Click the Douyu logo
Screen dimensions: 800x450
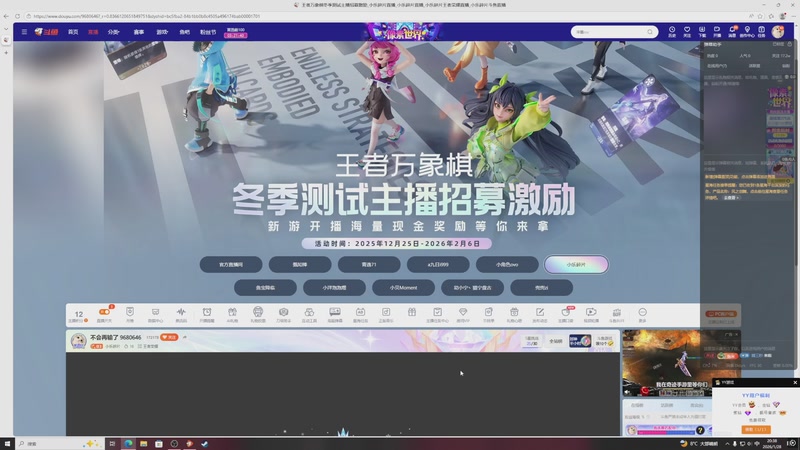coord(46,32)
